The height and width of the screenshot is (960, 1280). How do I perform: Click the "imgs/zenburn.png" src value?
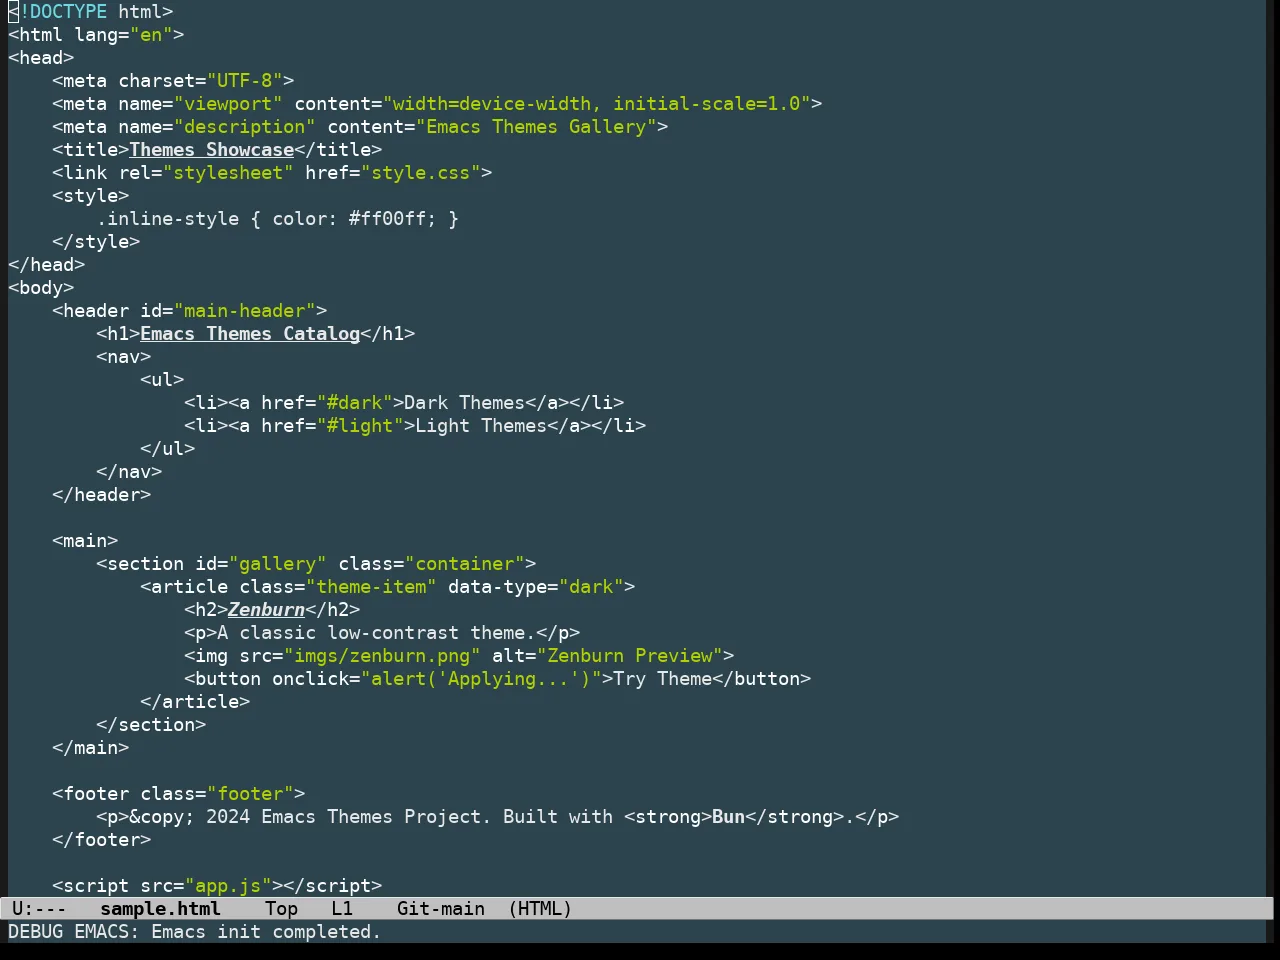382,656
